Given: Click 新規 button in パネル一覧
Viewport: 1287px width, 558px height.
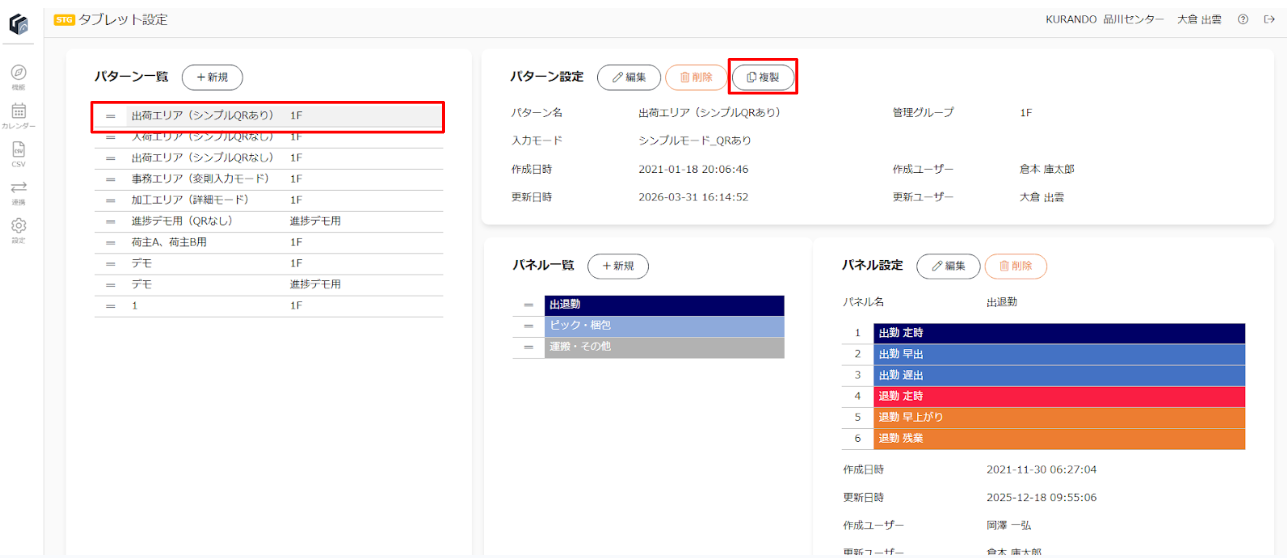Looking at the screenshot, I should tap(618, 266).
